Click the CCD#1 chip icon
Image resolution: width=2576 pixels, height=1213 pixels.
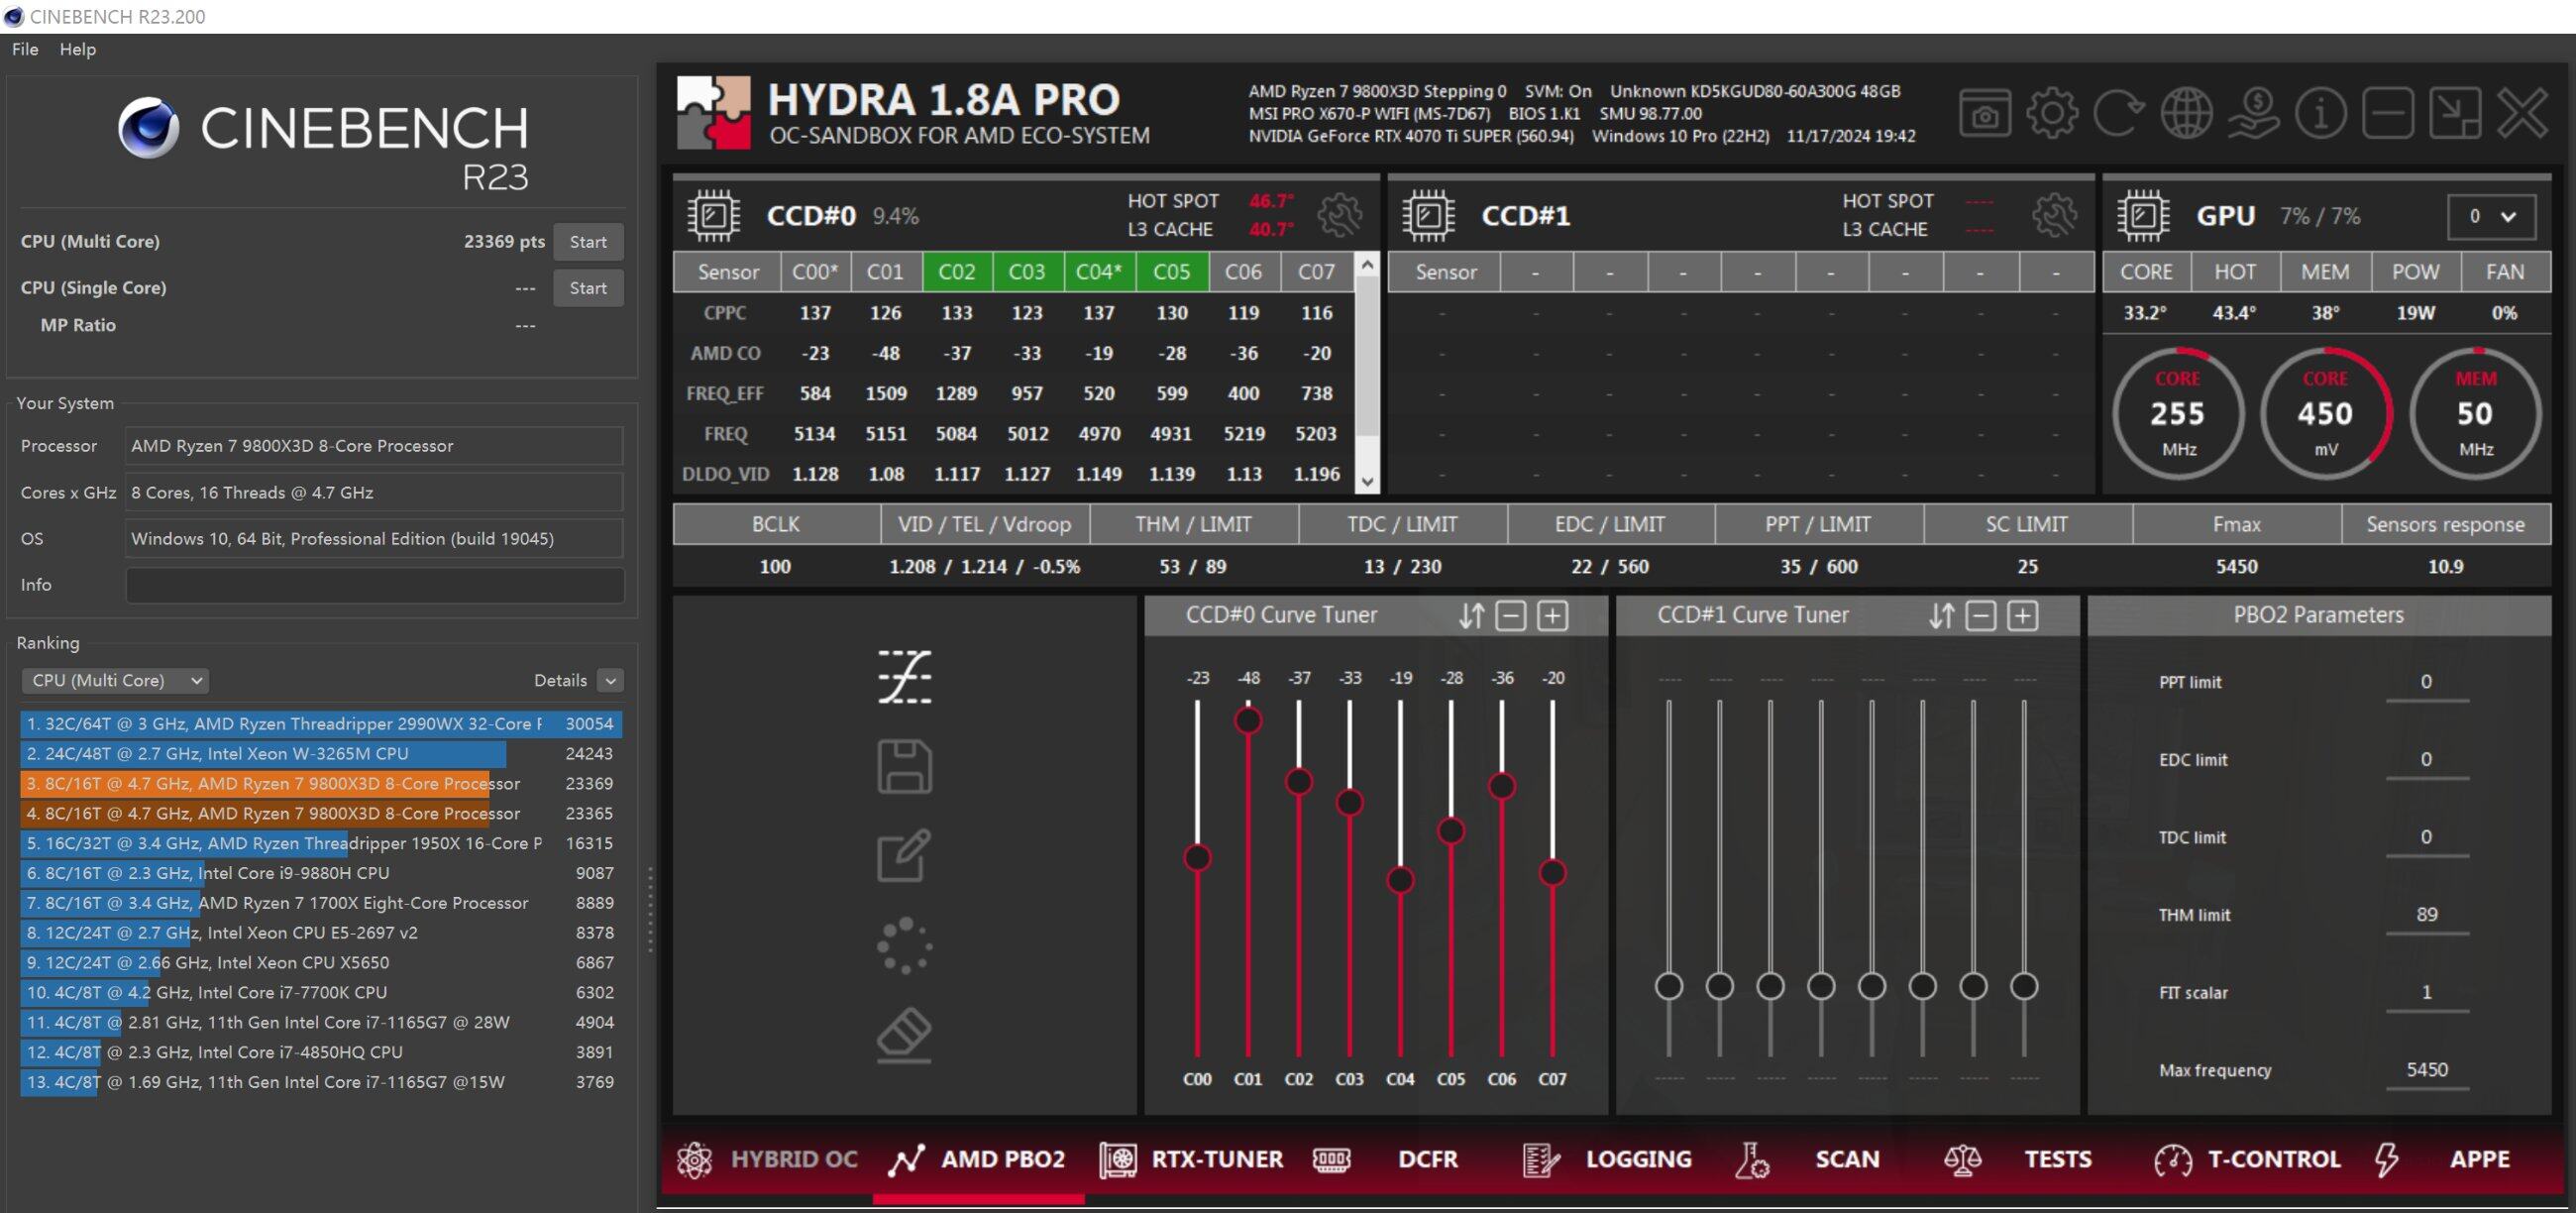1428,215
